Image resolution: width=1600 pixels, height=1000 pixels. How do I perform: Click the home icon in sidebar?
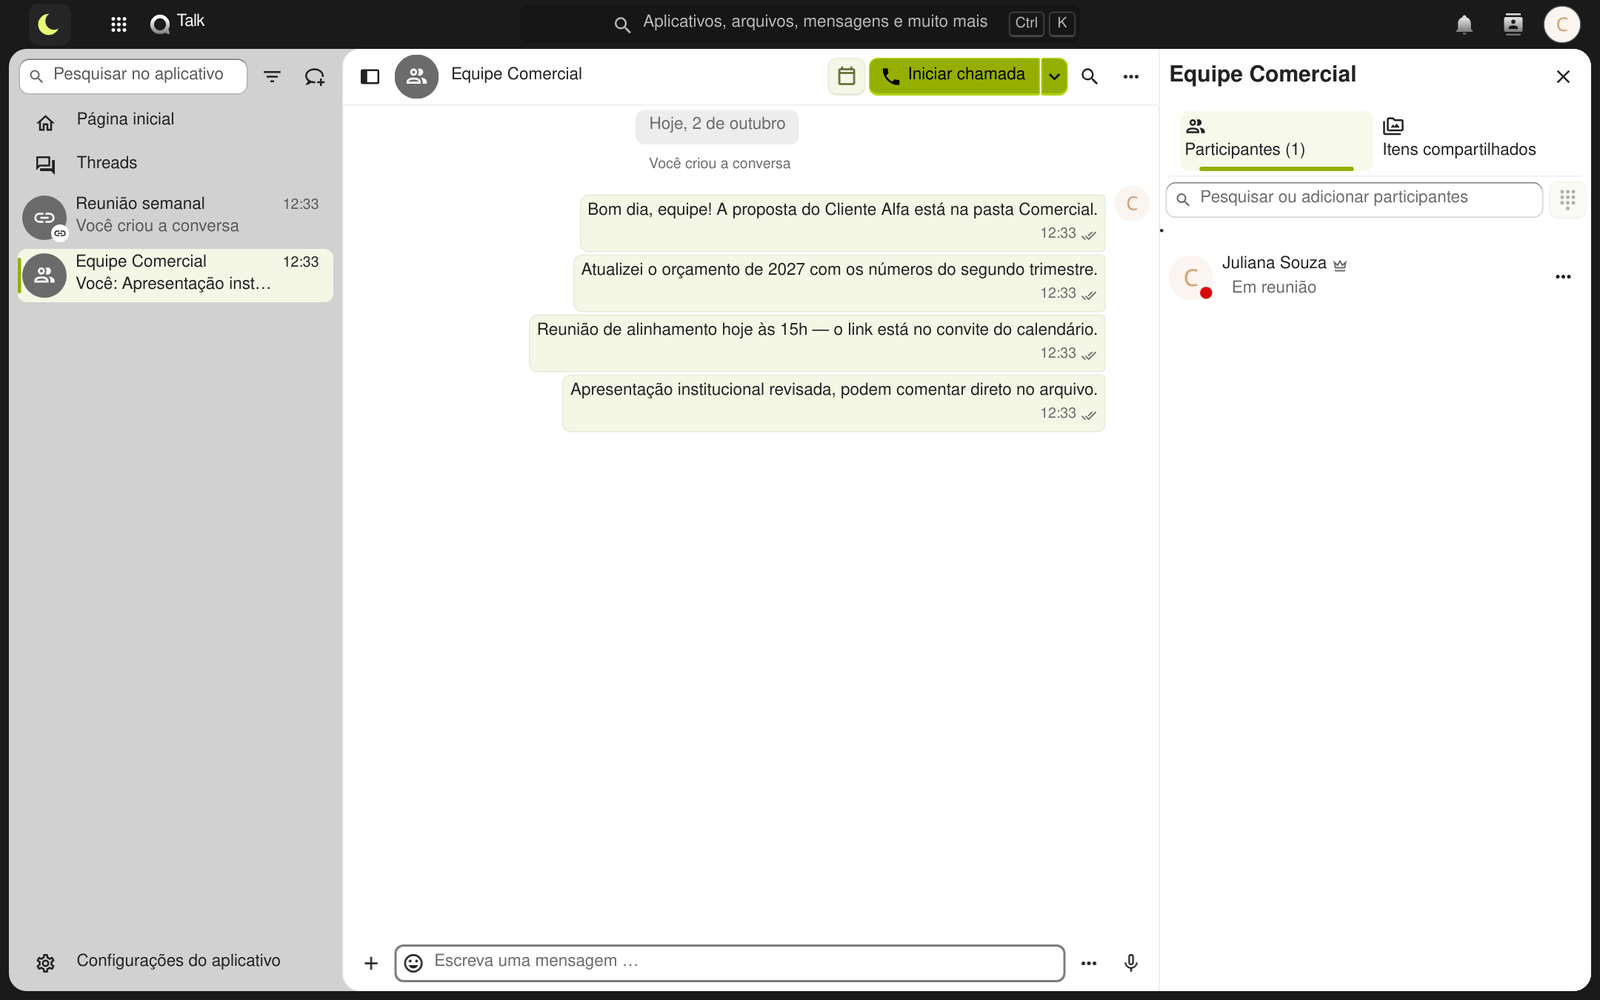point(45,122)
